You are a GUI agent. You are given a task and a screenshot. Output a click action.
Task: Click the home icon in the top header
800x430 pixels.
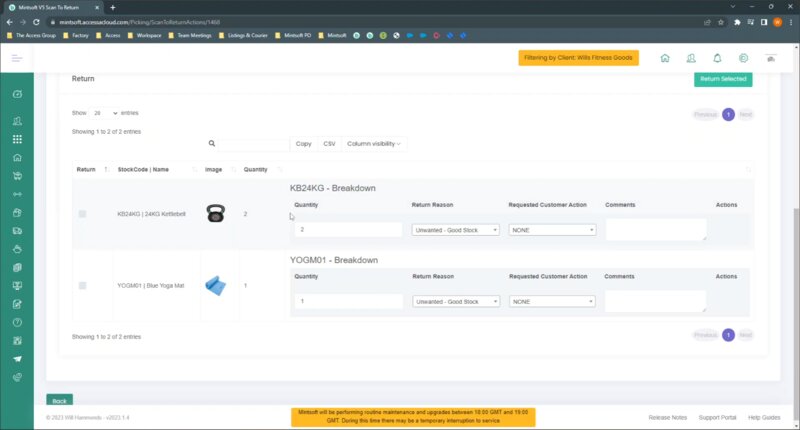pos(665,58)
